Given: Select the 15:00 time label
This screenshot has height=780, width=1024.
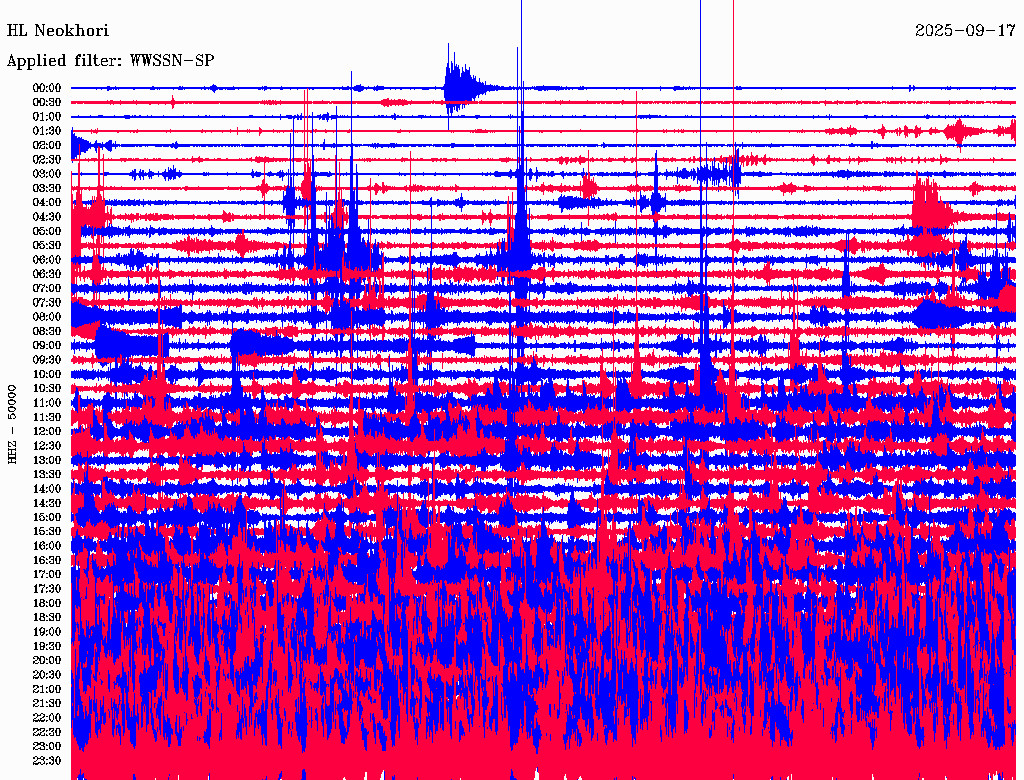Looking at the screenshot, I should 47,517.
